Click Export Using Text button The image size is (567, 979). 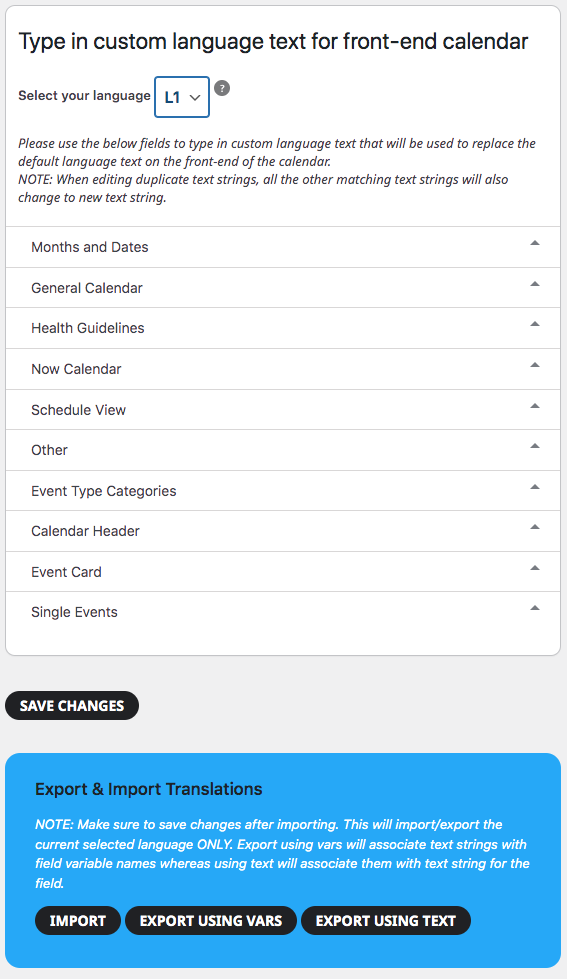coord(385,920)
